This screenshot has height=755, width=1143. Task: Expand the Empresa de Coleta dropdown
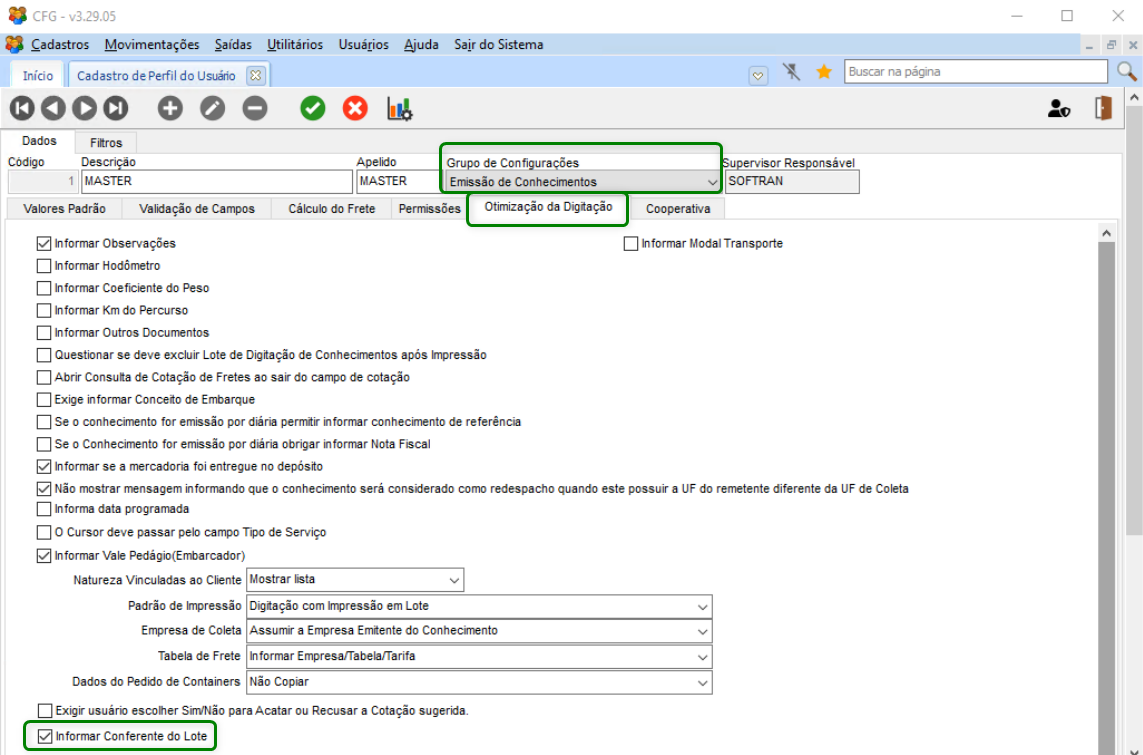702,631
